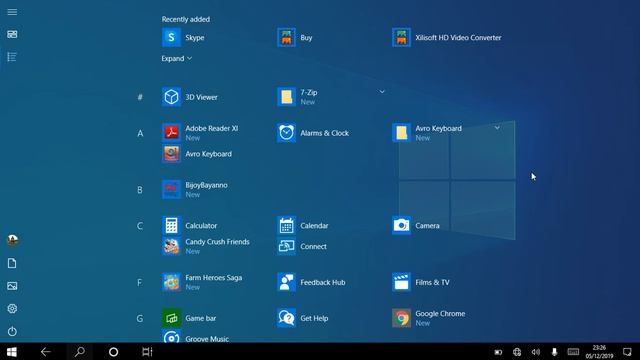
Task: Open Settings gear in sidebar
Action: [x=12, y=309]
